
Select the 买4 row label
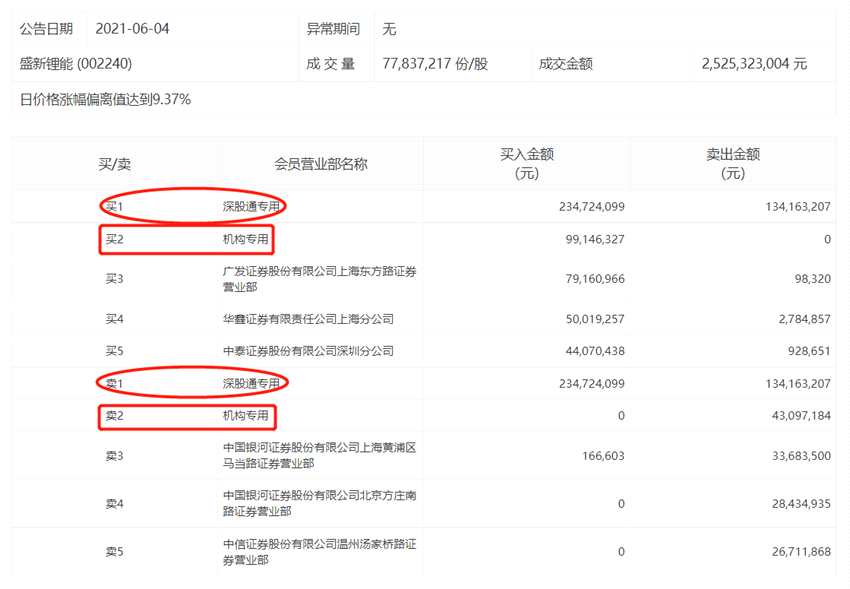tap(114, 319)
